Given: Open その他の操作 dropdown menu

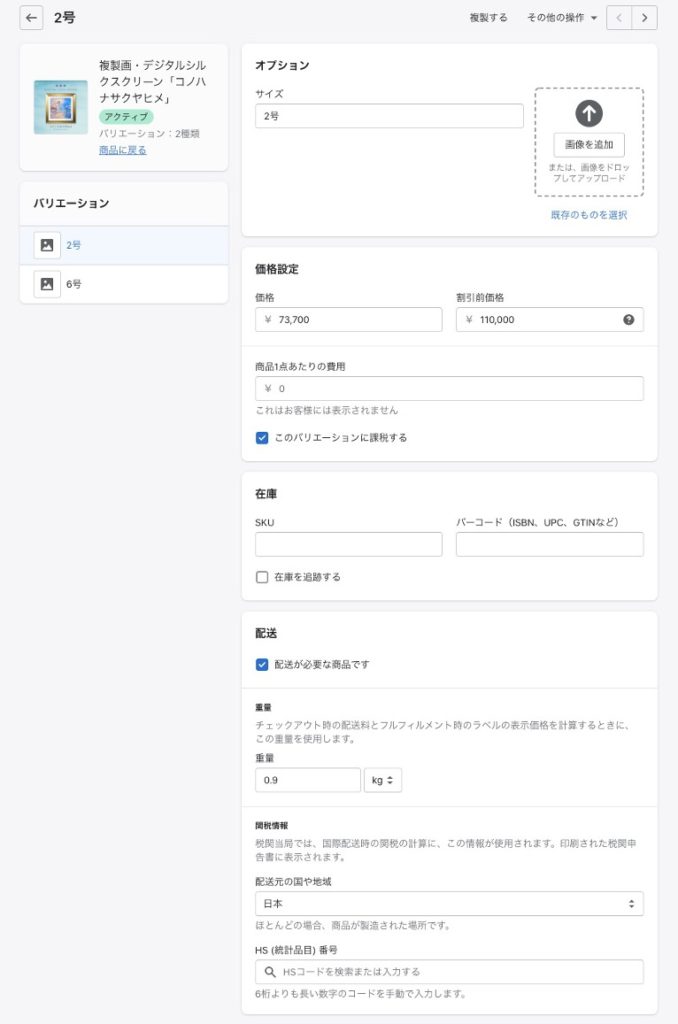Looking at the screenshot, I should (x=562, y=18).
